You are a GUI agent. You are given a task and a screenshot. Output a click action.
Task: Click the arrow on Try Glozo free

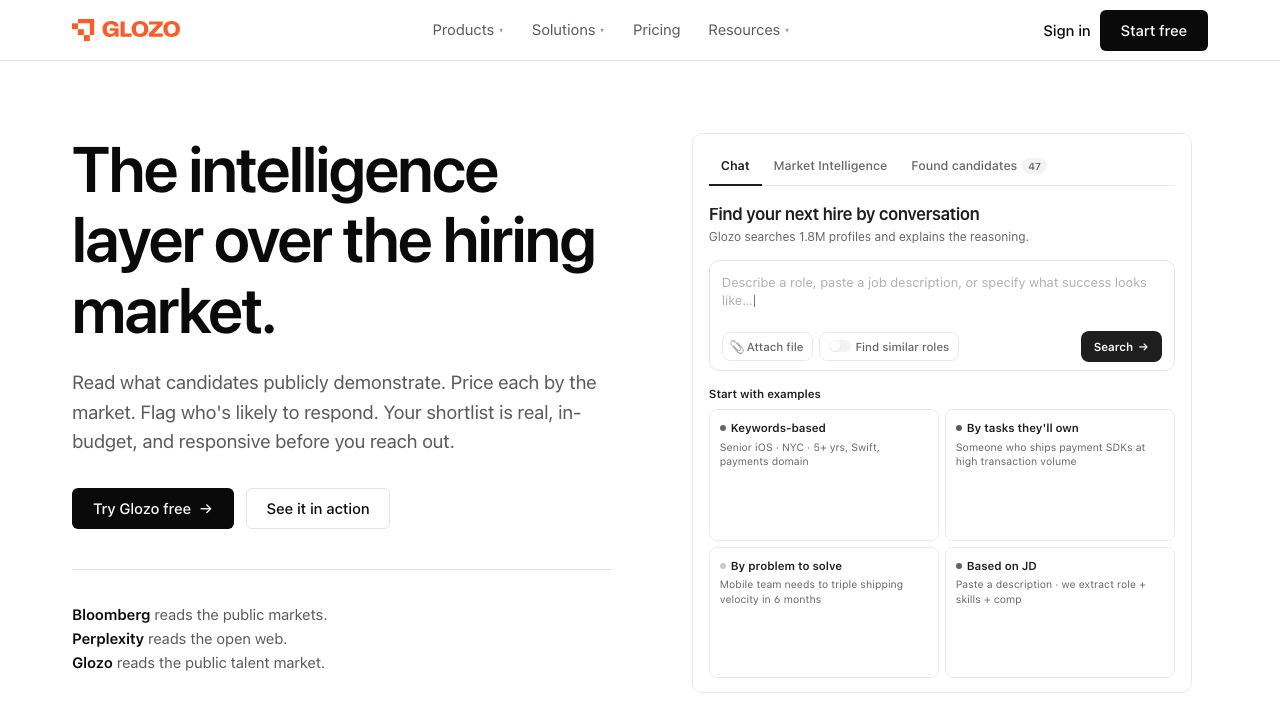click(x=206, y=509)
